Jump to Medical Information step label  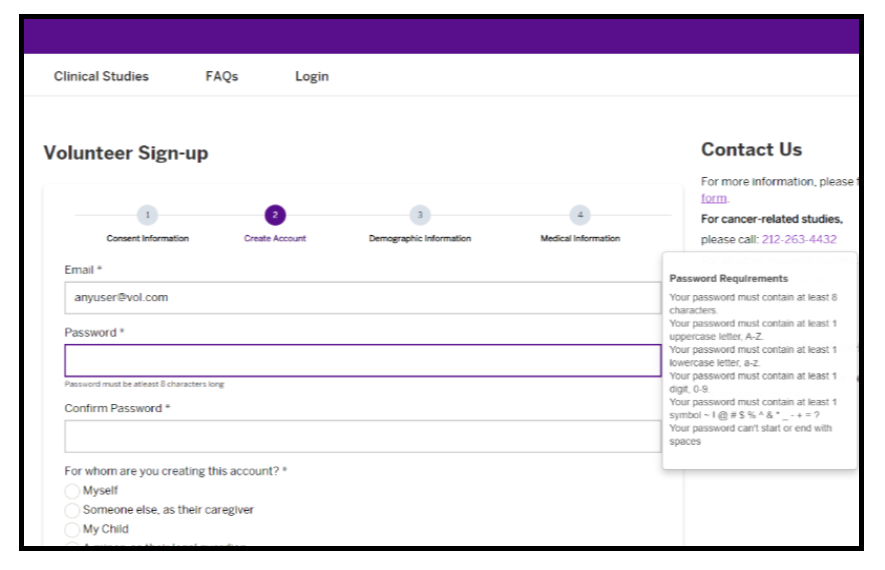pyautogui.click(x=580, y=239)
